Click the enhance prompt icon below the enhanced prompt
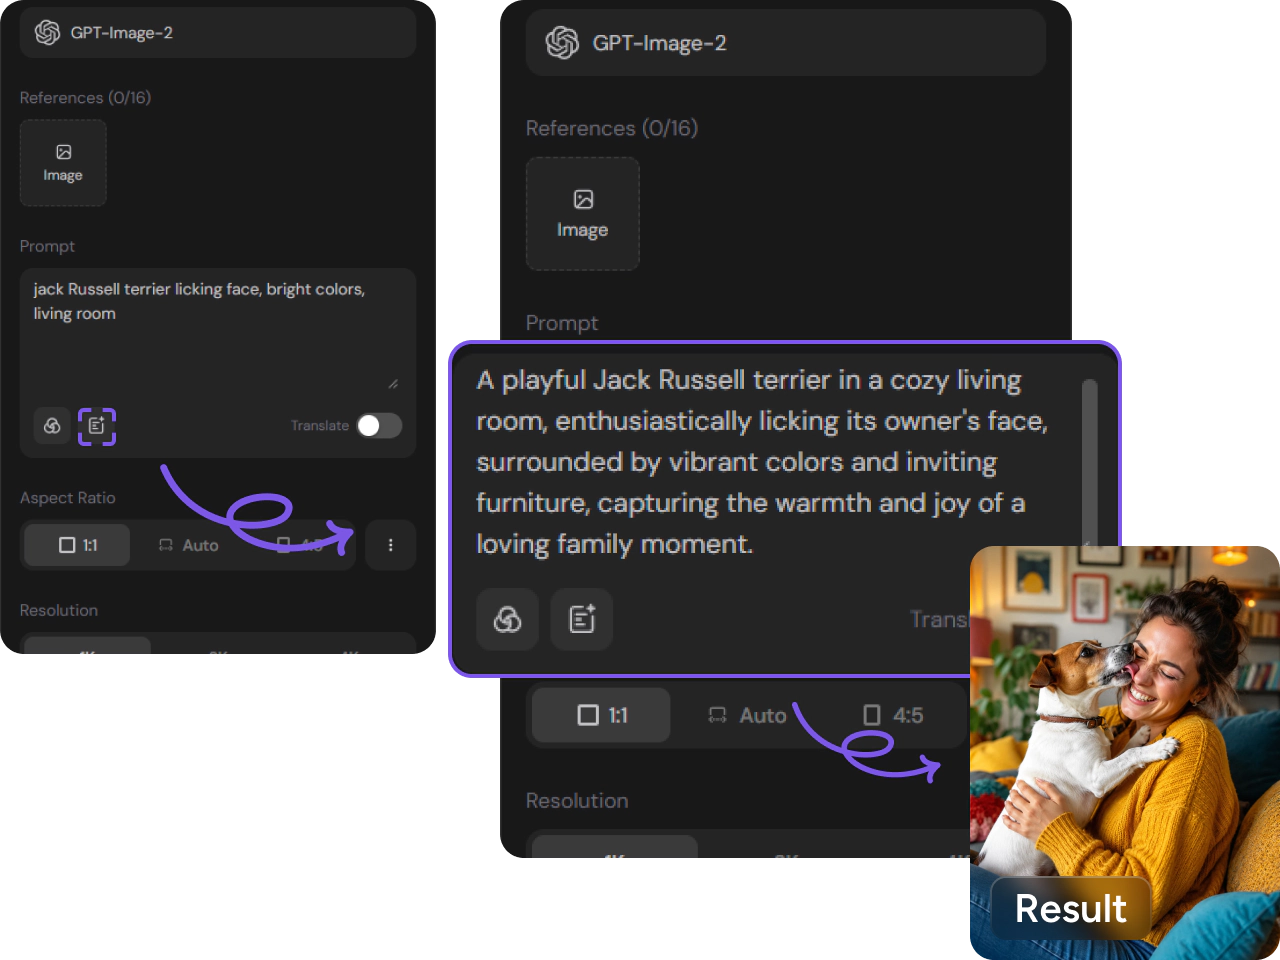Image resolution: width=1280 pixels, height=960 pixels. click(x=582, y=620)
